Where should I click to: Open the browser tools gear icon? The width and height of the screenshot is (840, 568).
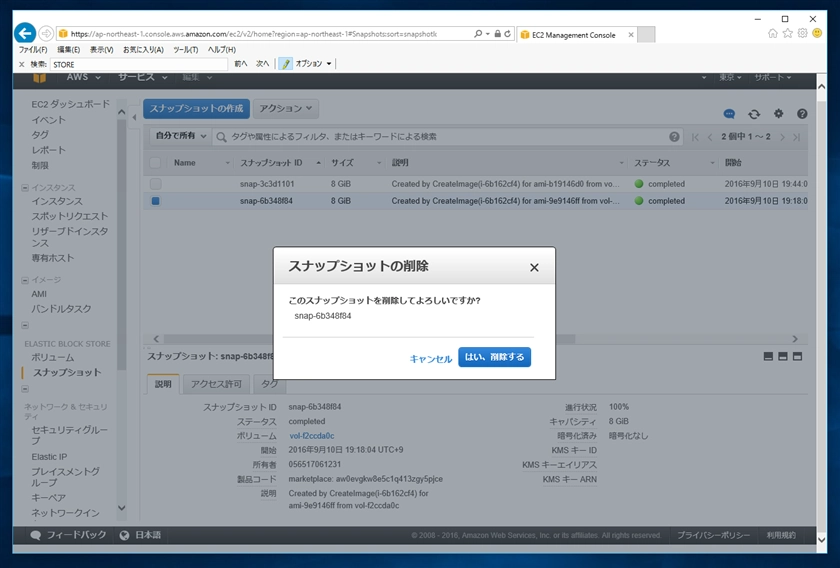coord(802,33)
